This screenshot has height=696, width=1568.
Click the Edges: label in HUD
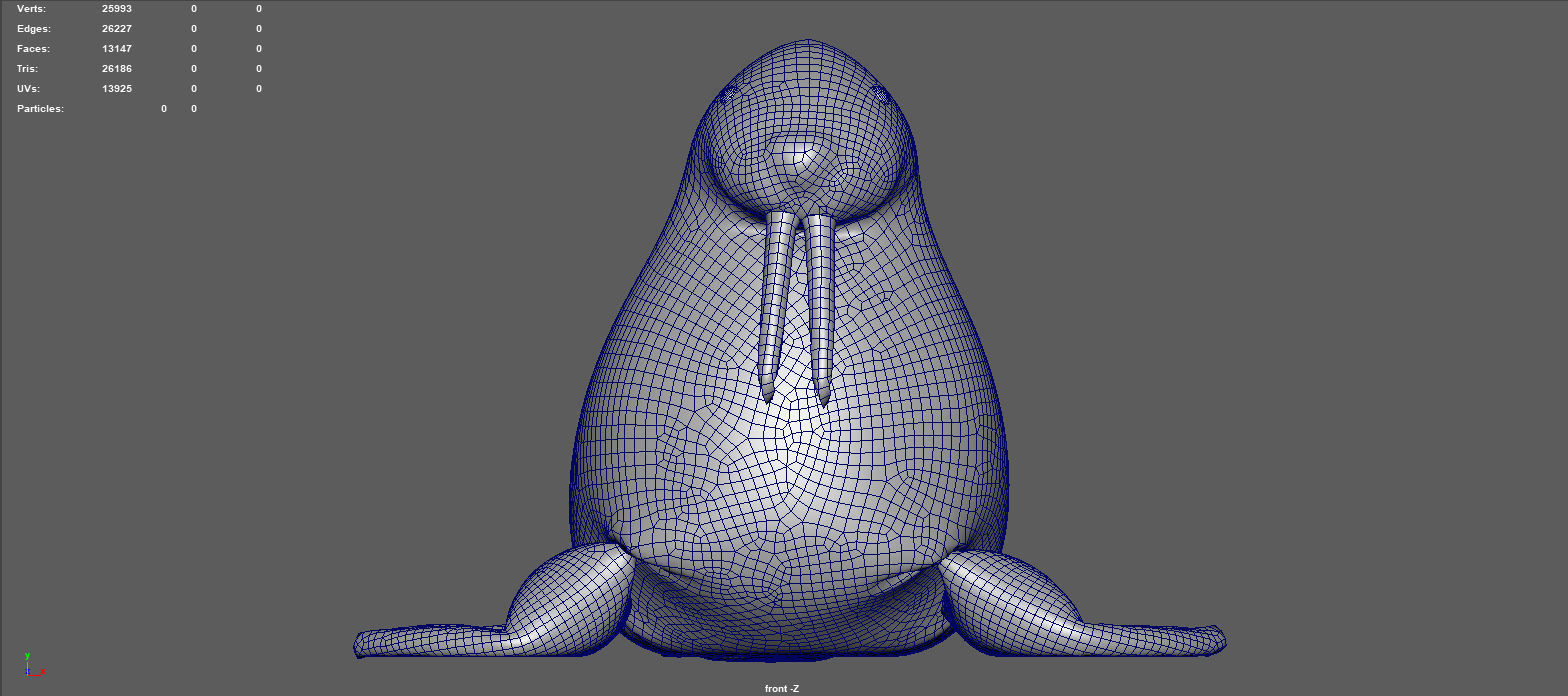click(33, 28)
